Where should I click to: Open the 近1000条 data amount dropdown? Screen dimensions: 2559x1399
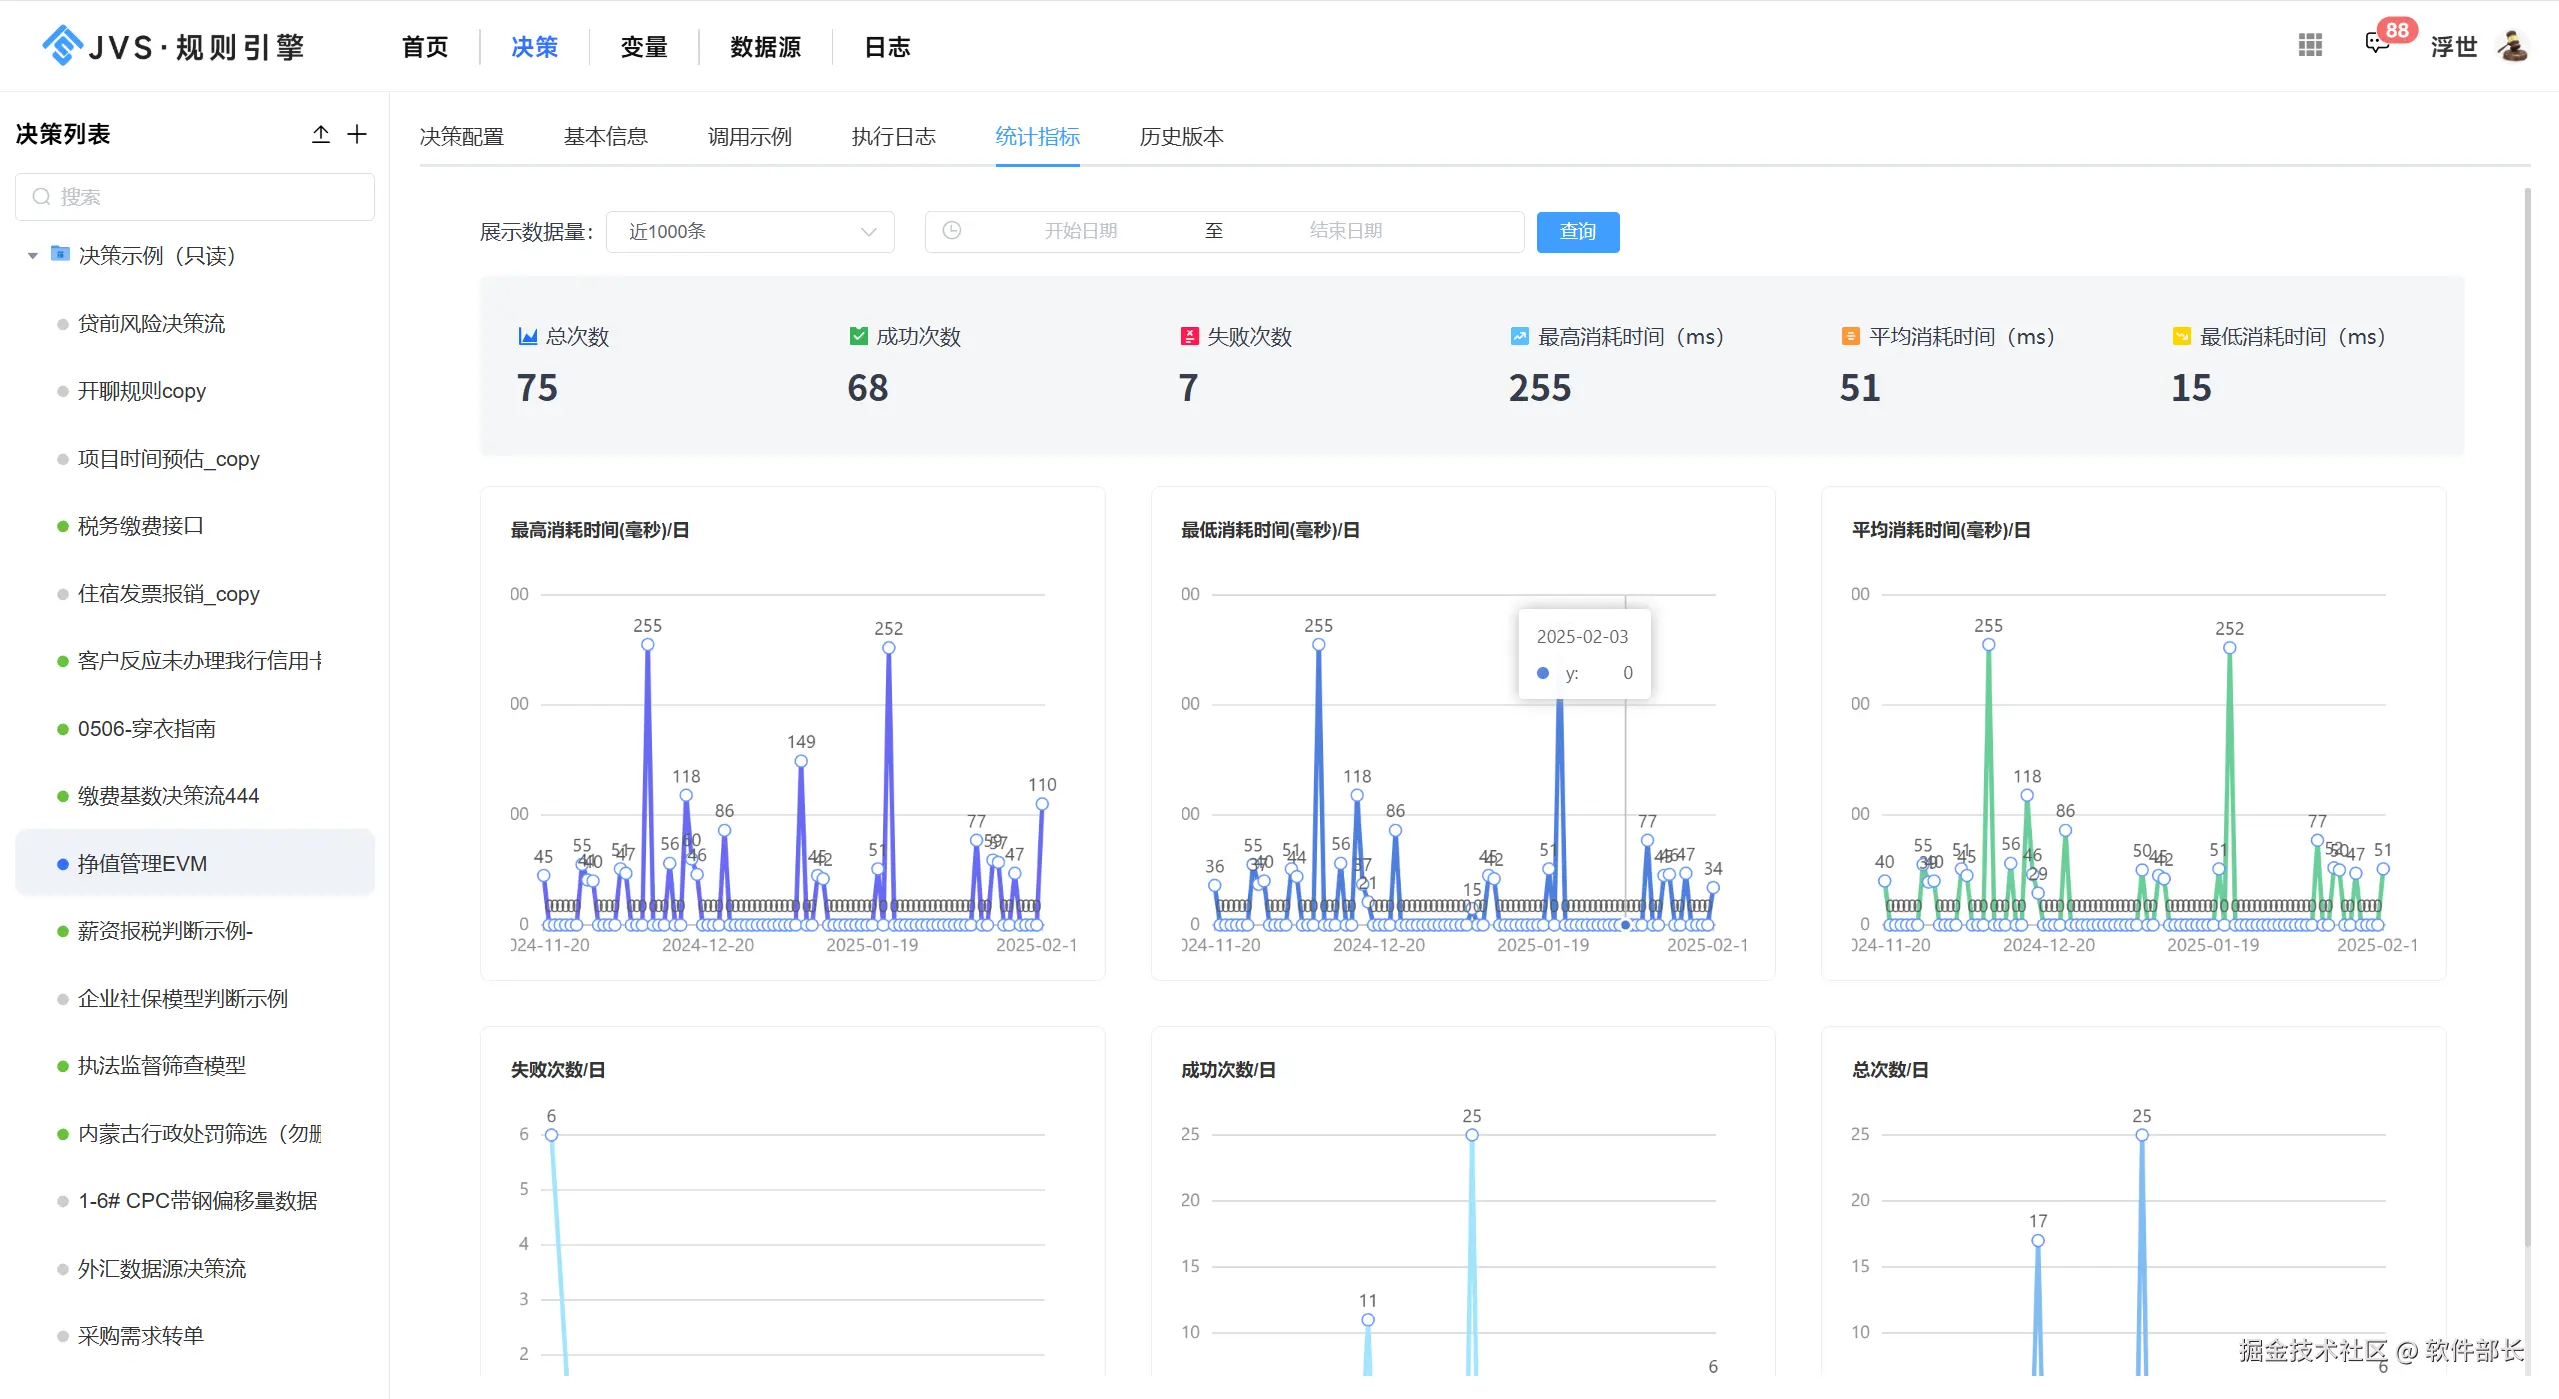750,232
